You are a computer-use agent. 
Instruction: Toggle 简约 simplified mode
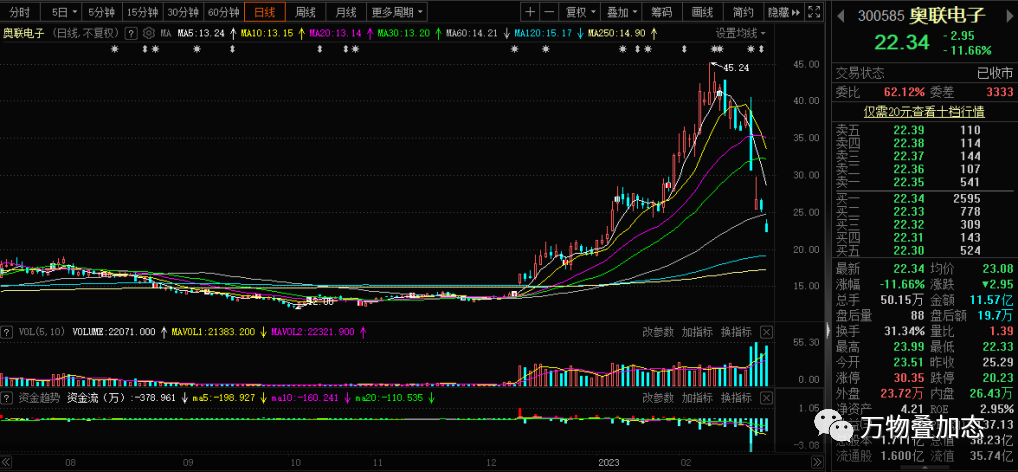click(x=742, y=13)
